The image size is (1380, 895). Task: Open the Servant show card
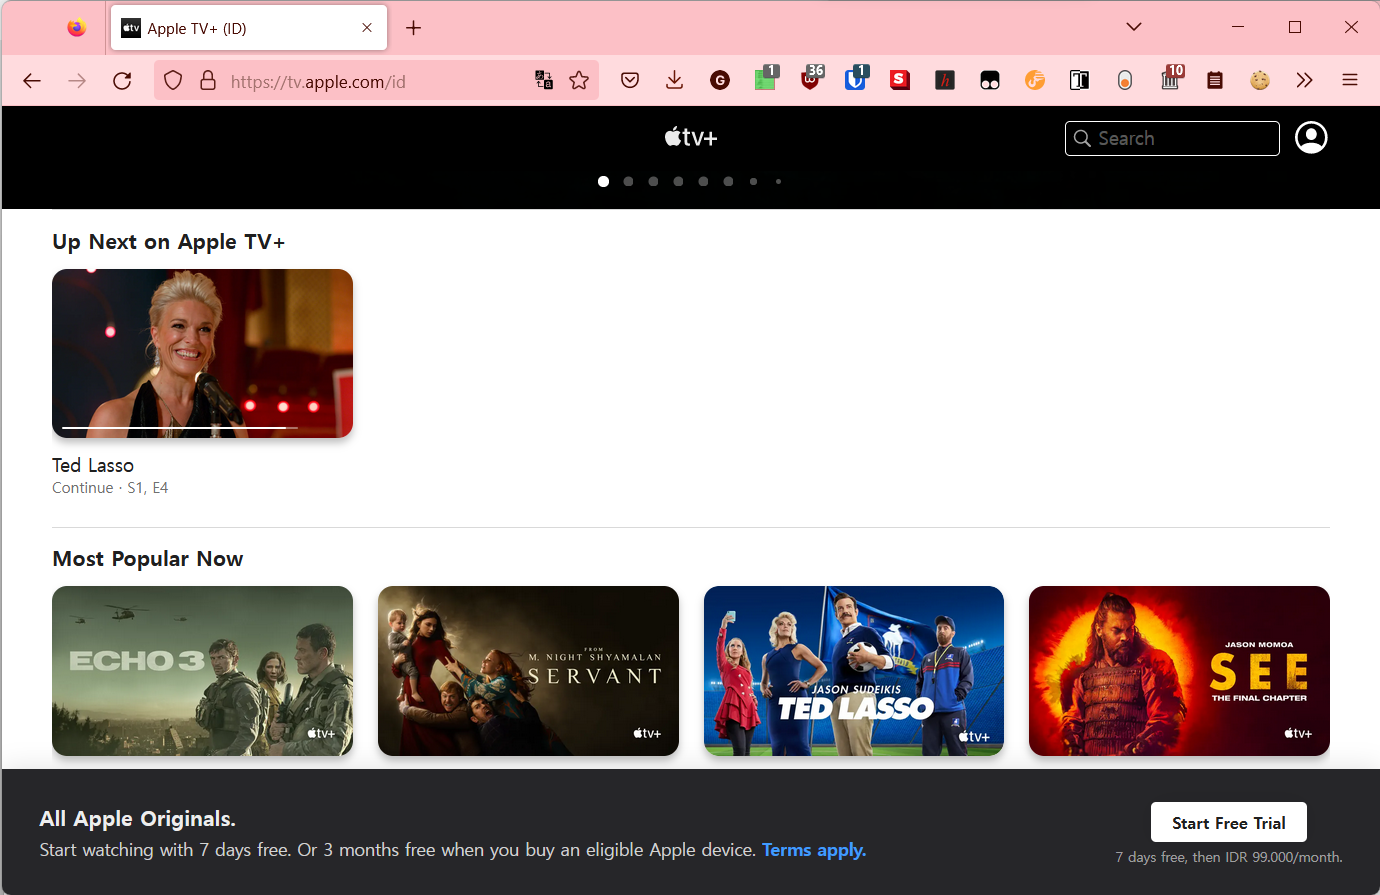528,670
